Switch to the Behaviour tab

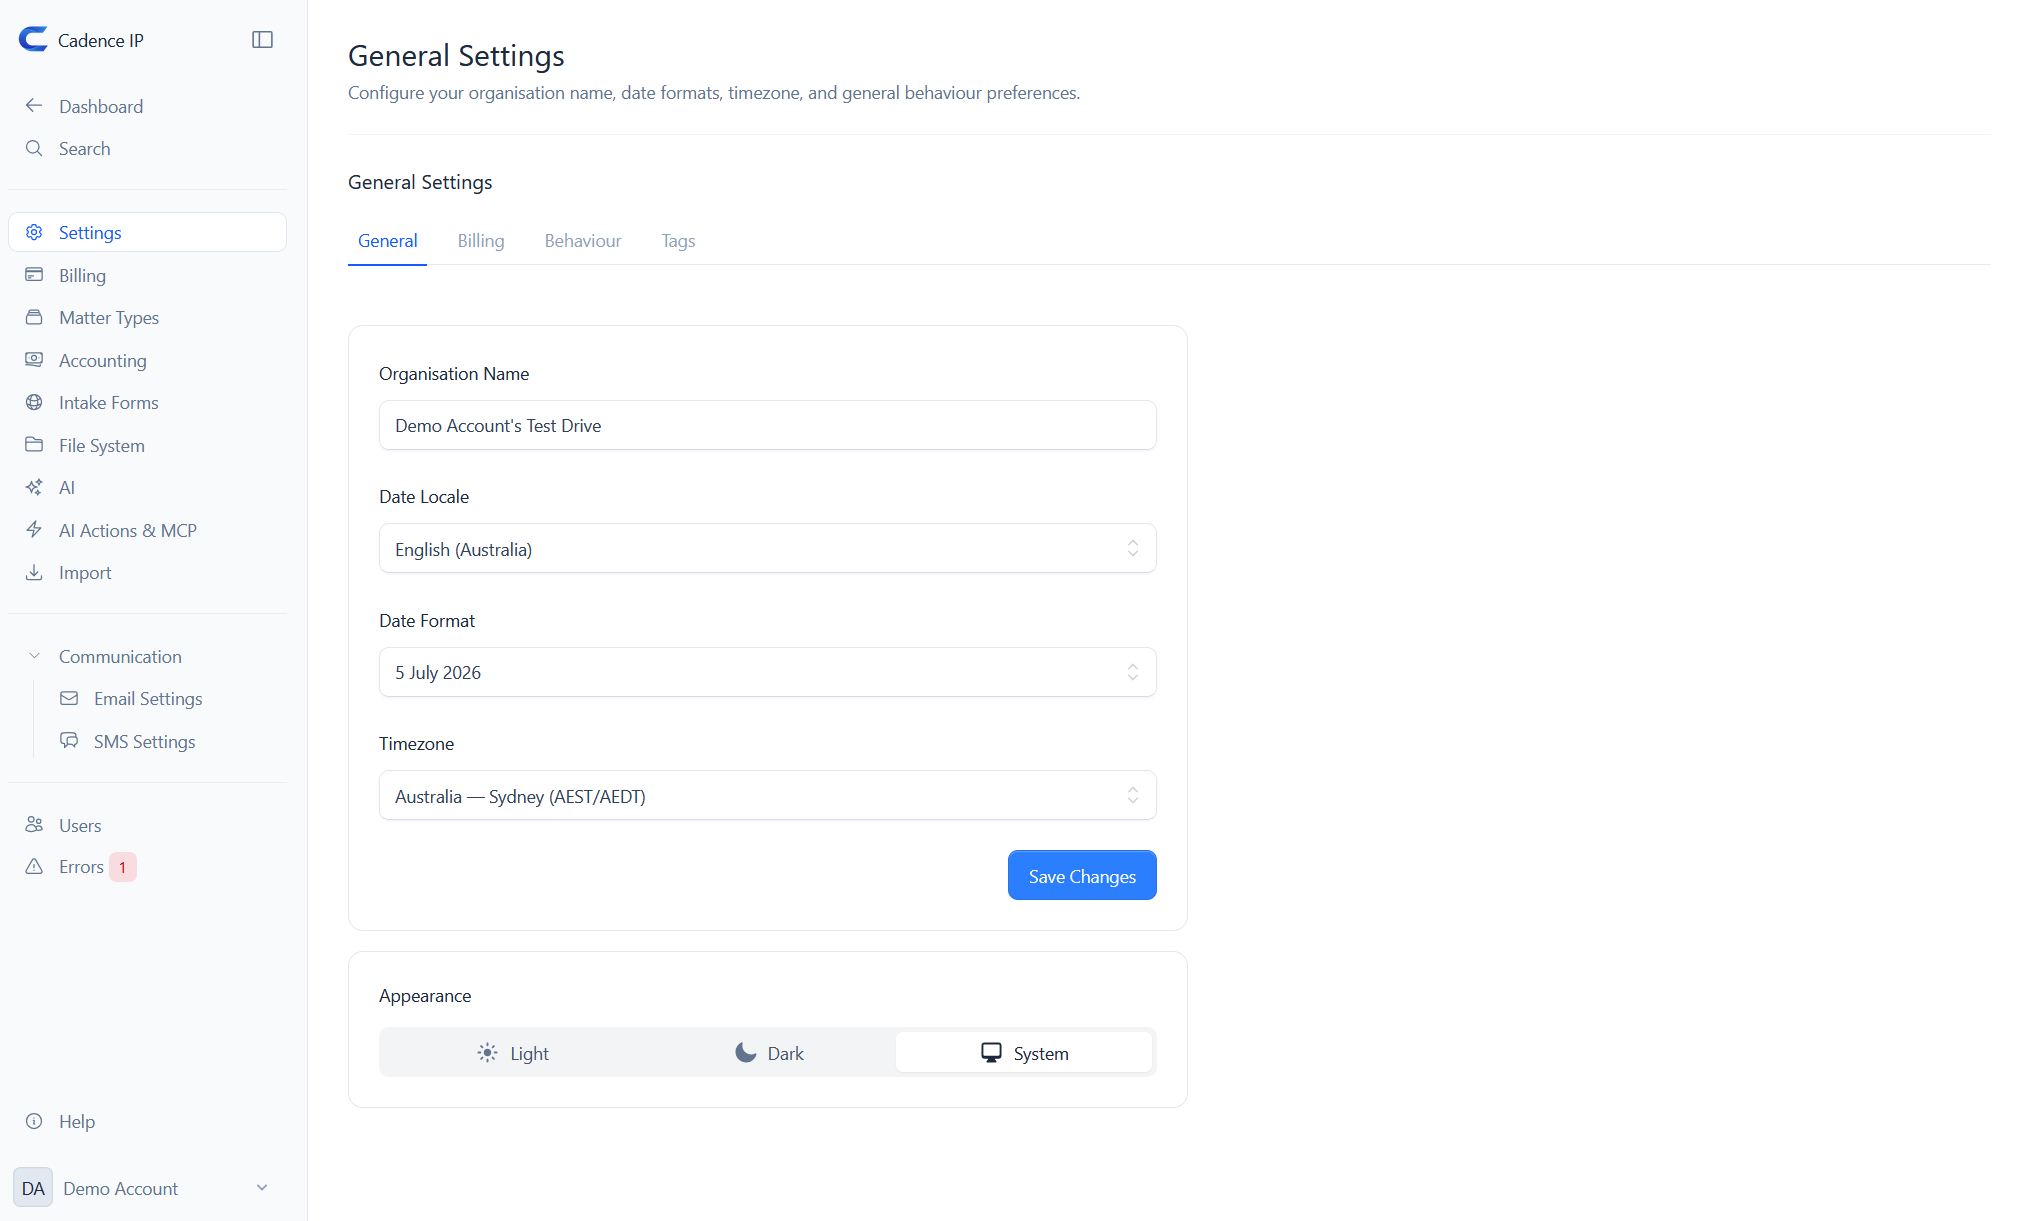point(583,241)
